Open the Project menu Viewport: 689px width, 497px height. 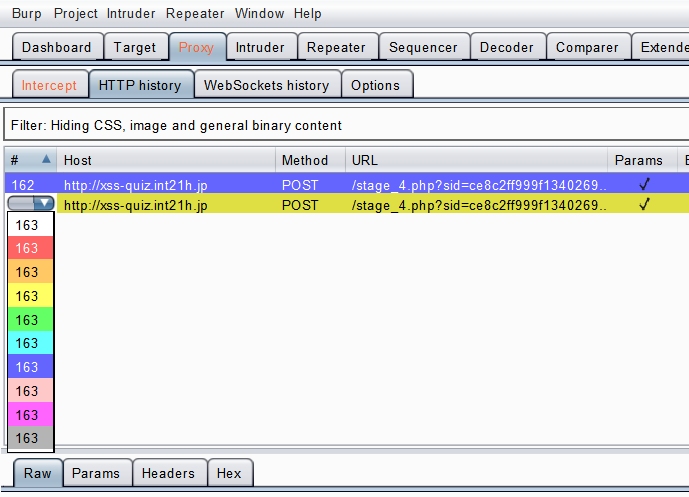pos(76,14)
